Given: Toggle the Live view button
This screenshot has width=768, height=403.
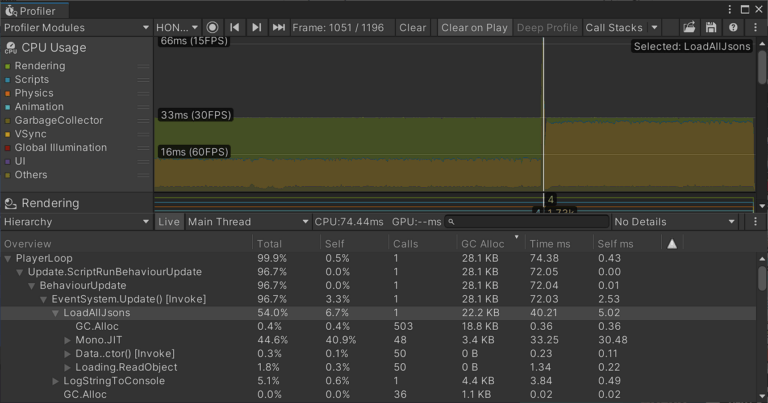Looking at the screenshot, I should (x=169, y=222).
